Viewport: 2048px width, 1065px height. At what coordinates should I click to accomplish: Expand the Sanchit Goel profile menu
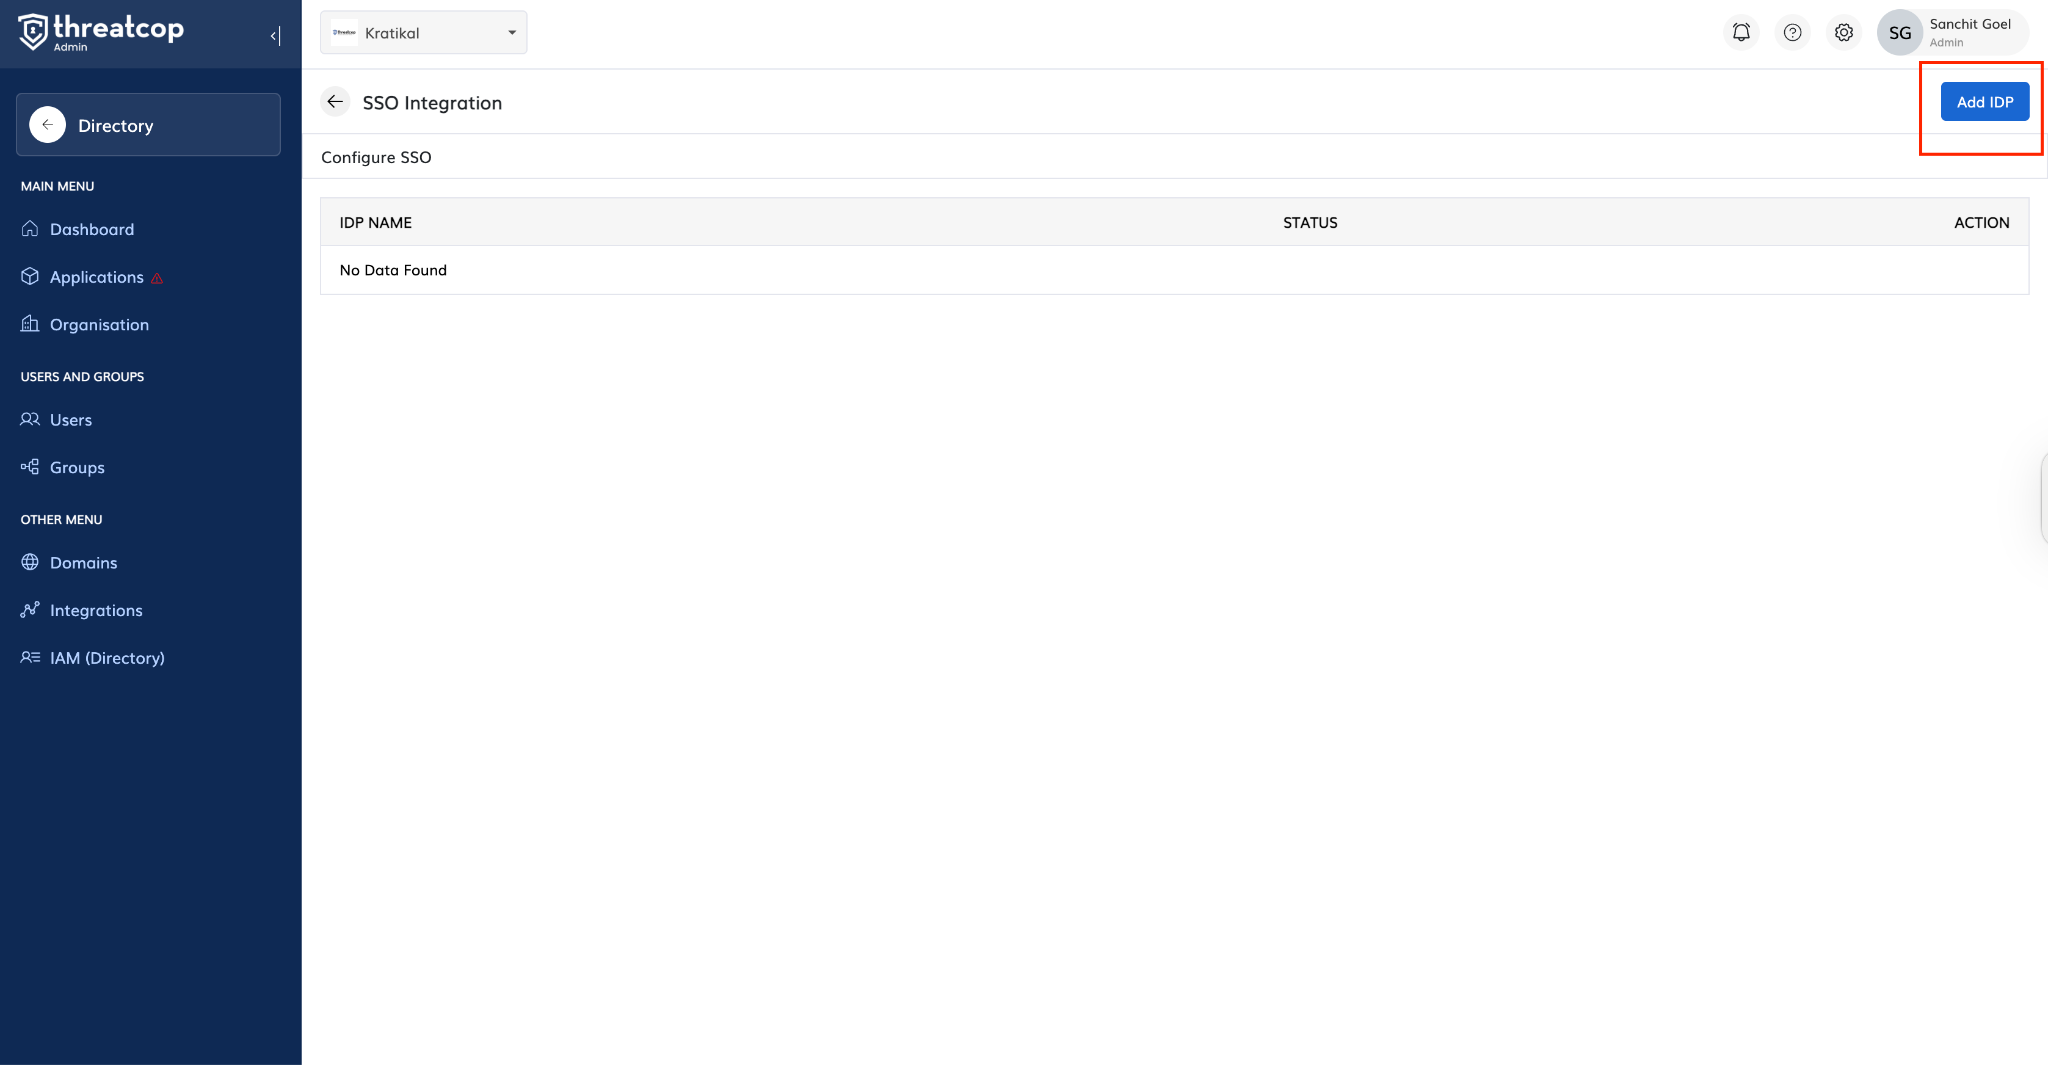1969,32
